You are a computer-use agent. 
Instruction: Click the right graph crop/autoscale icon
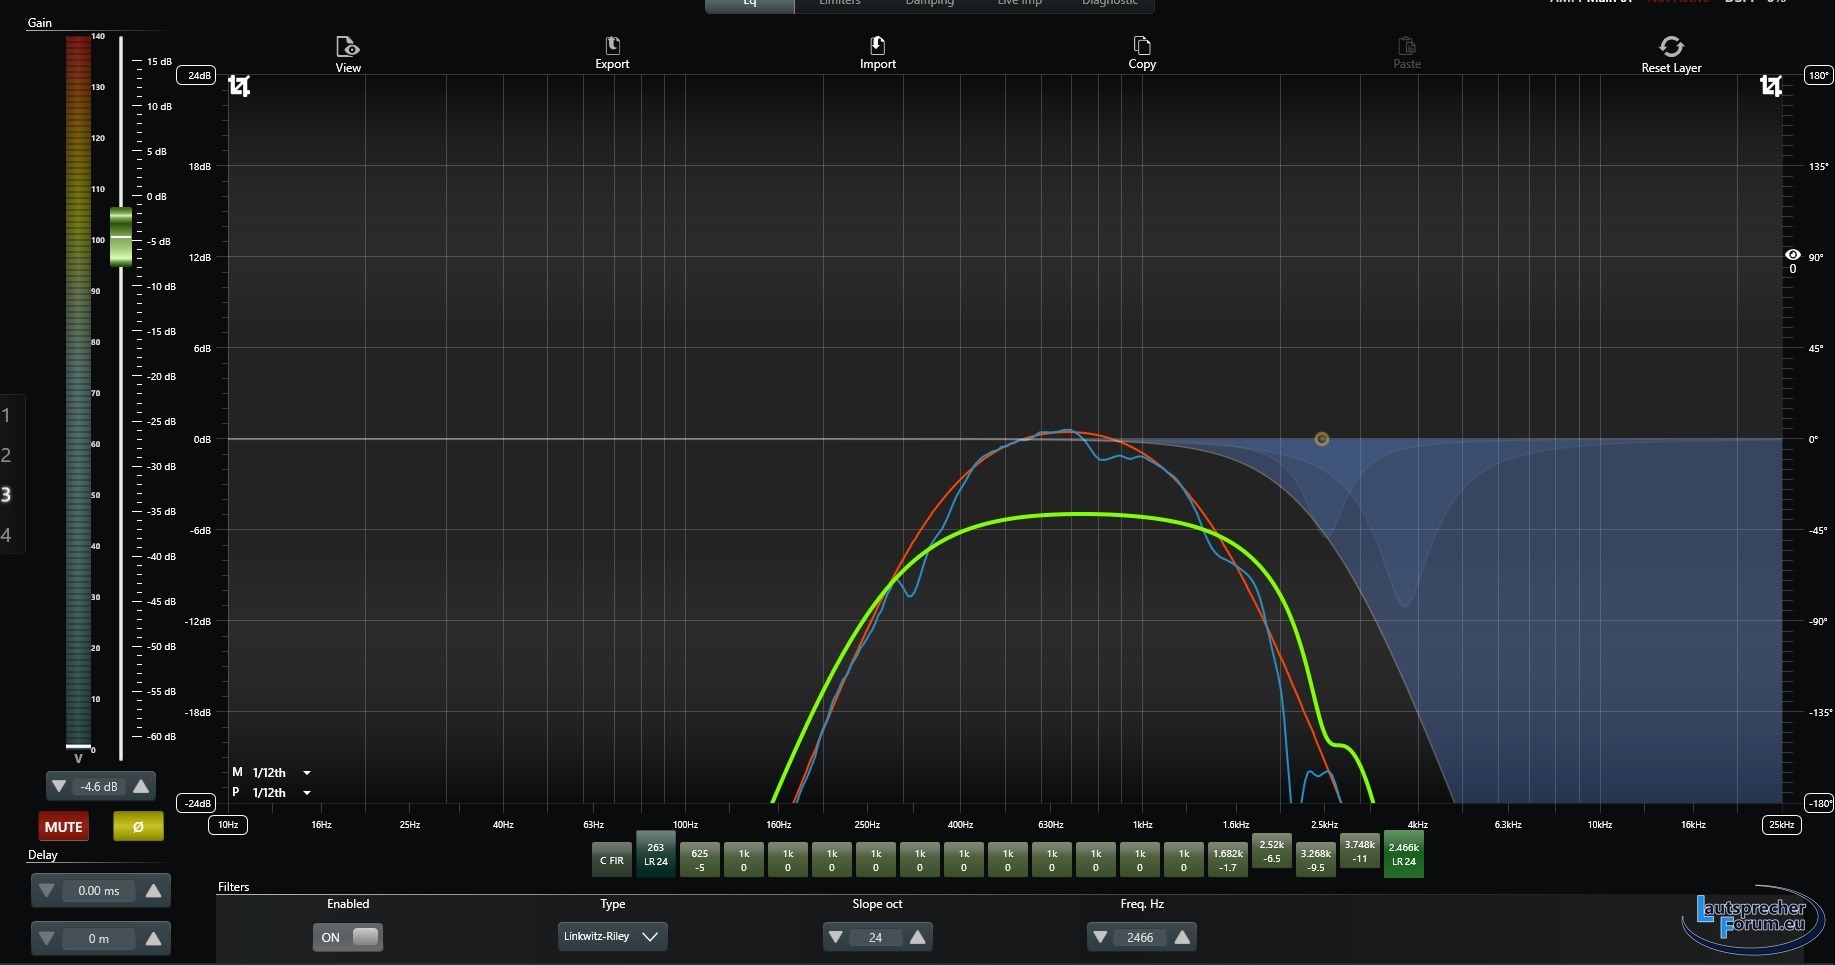pyautogui.click(x=1771, y=86)
